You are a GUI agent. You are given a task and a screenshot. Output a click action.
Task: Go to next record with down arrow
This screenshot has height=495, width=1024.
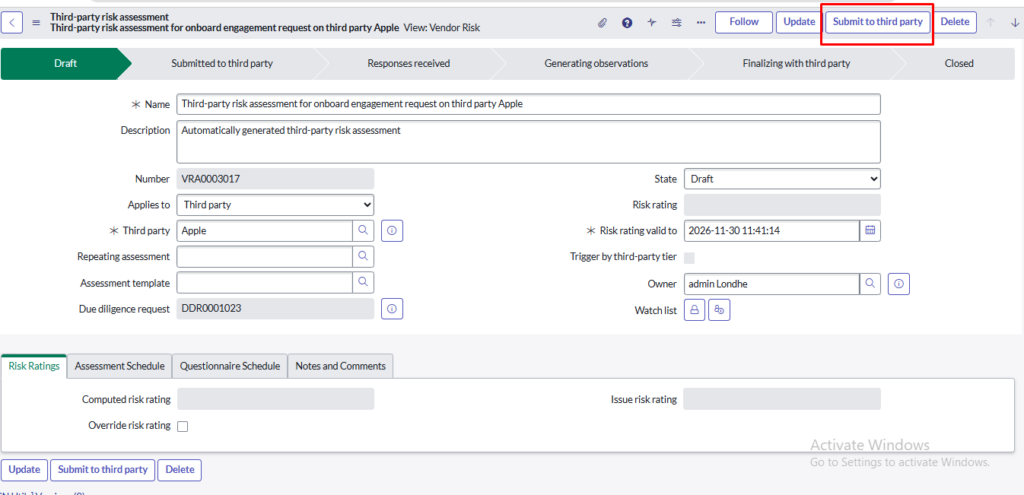click(x=1015, y=22)
